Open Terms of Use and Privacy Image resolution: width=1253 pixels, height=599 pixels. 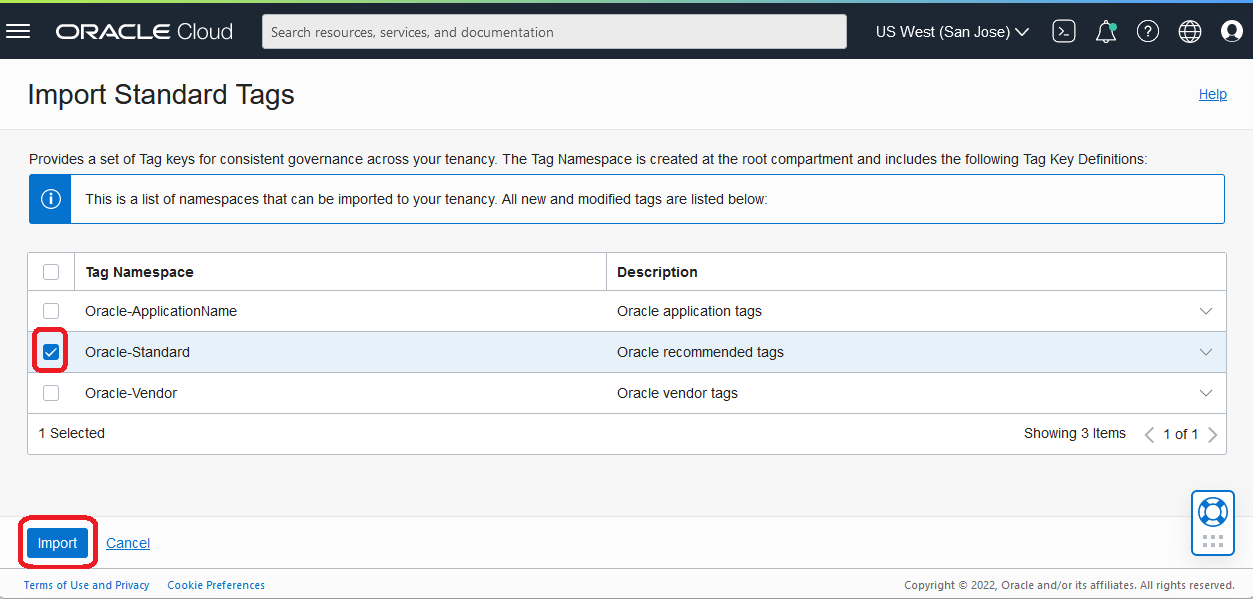coord(86,585)
